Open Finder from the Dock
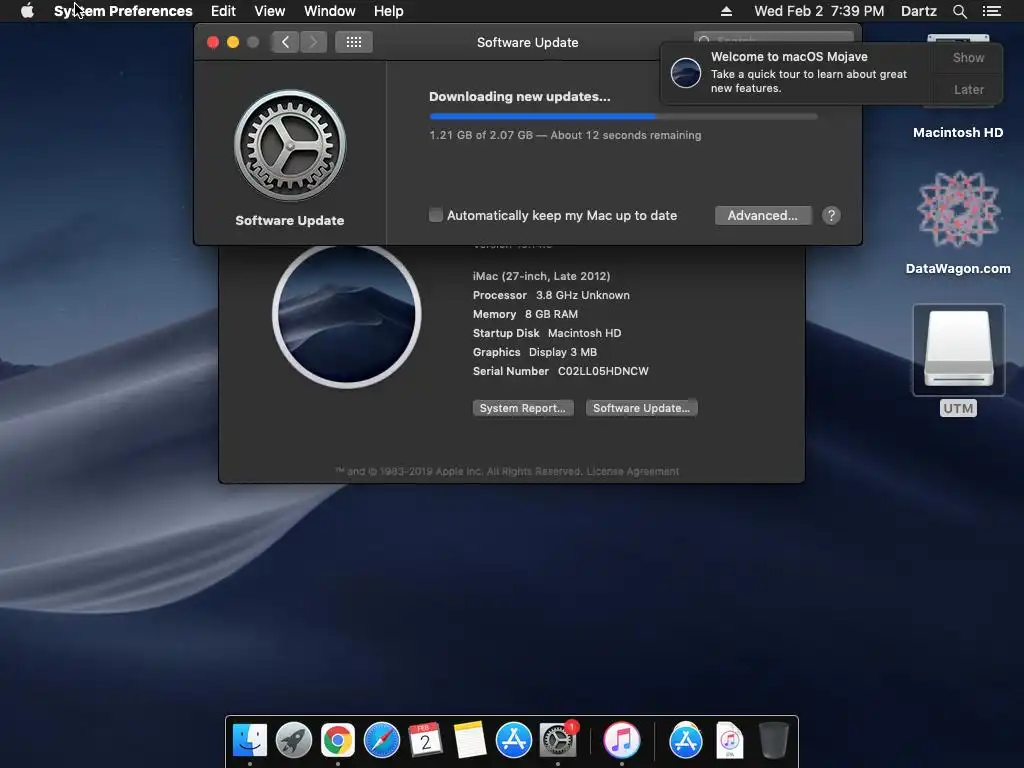Screen dimensions: 1024x768 pos(249,740)
